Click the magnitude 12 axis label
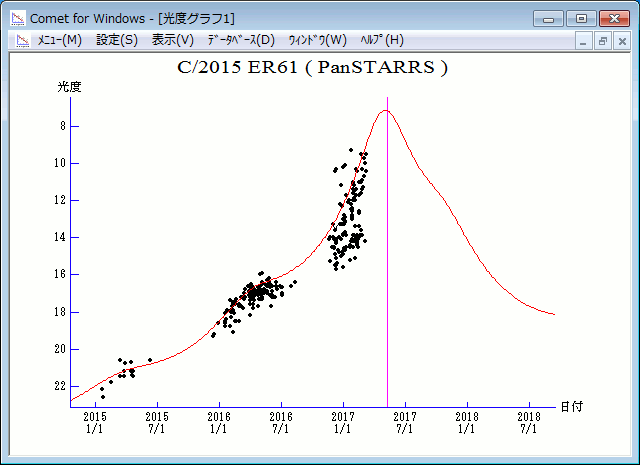This screenshot has height=465, width=640. tap(60, 200)
